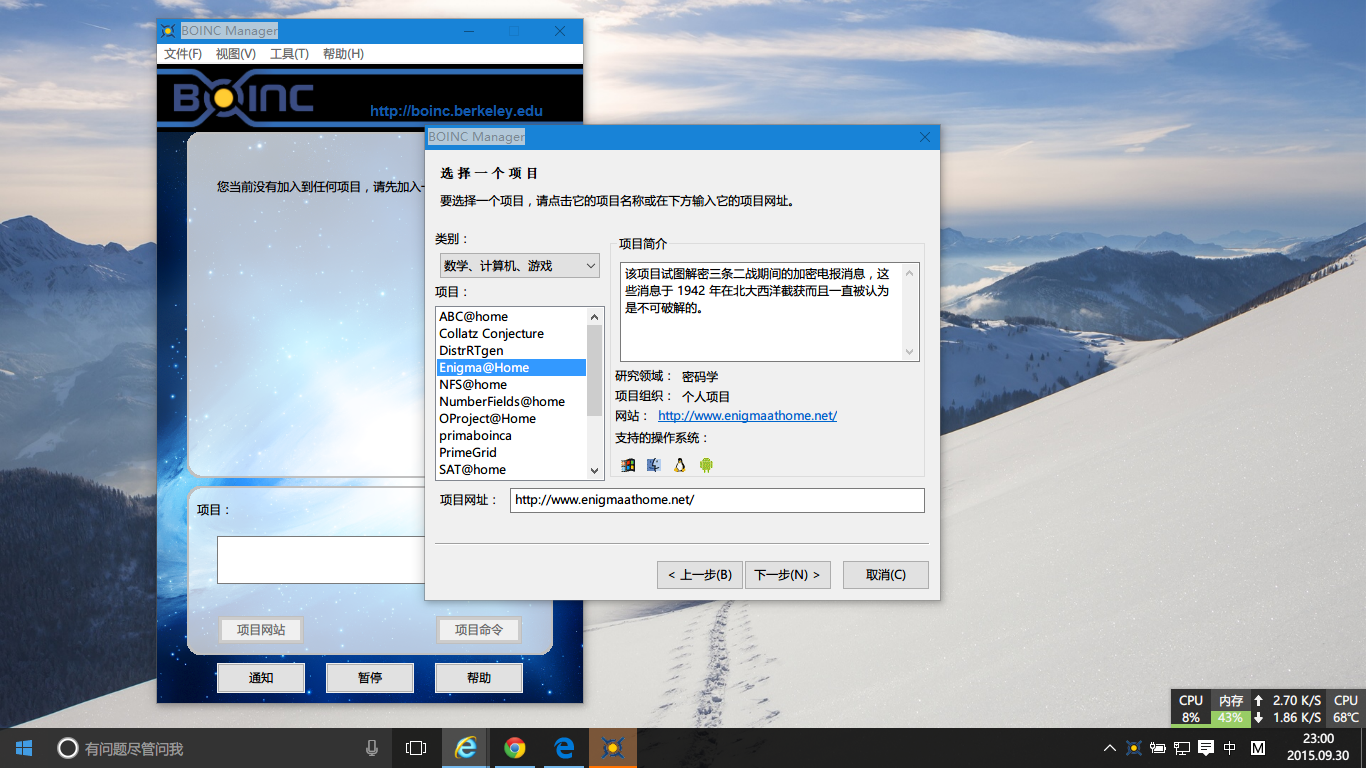Show hidden system tray icons
1366x768 pixels.
(1110, 748)
